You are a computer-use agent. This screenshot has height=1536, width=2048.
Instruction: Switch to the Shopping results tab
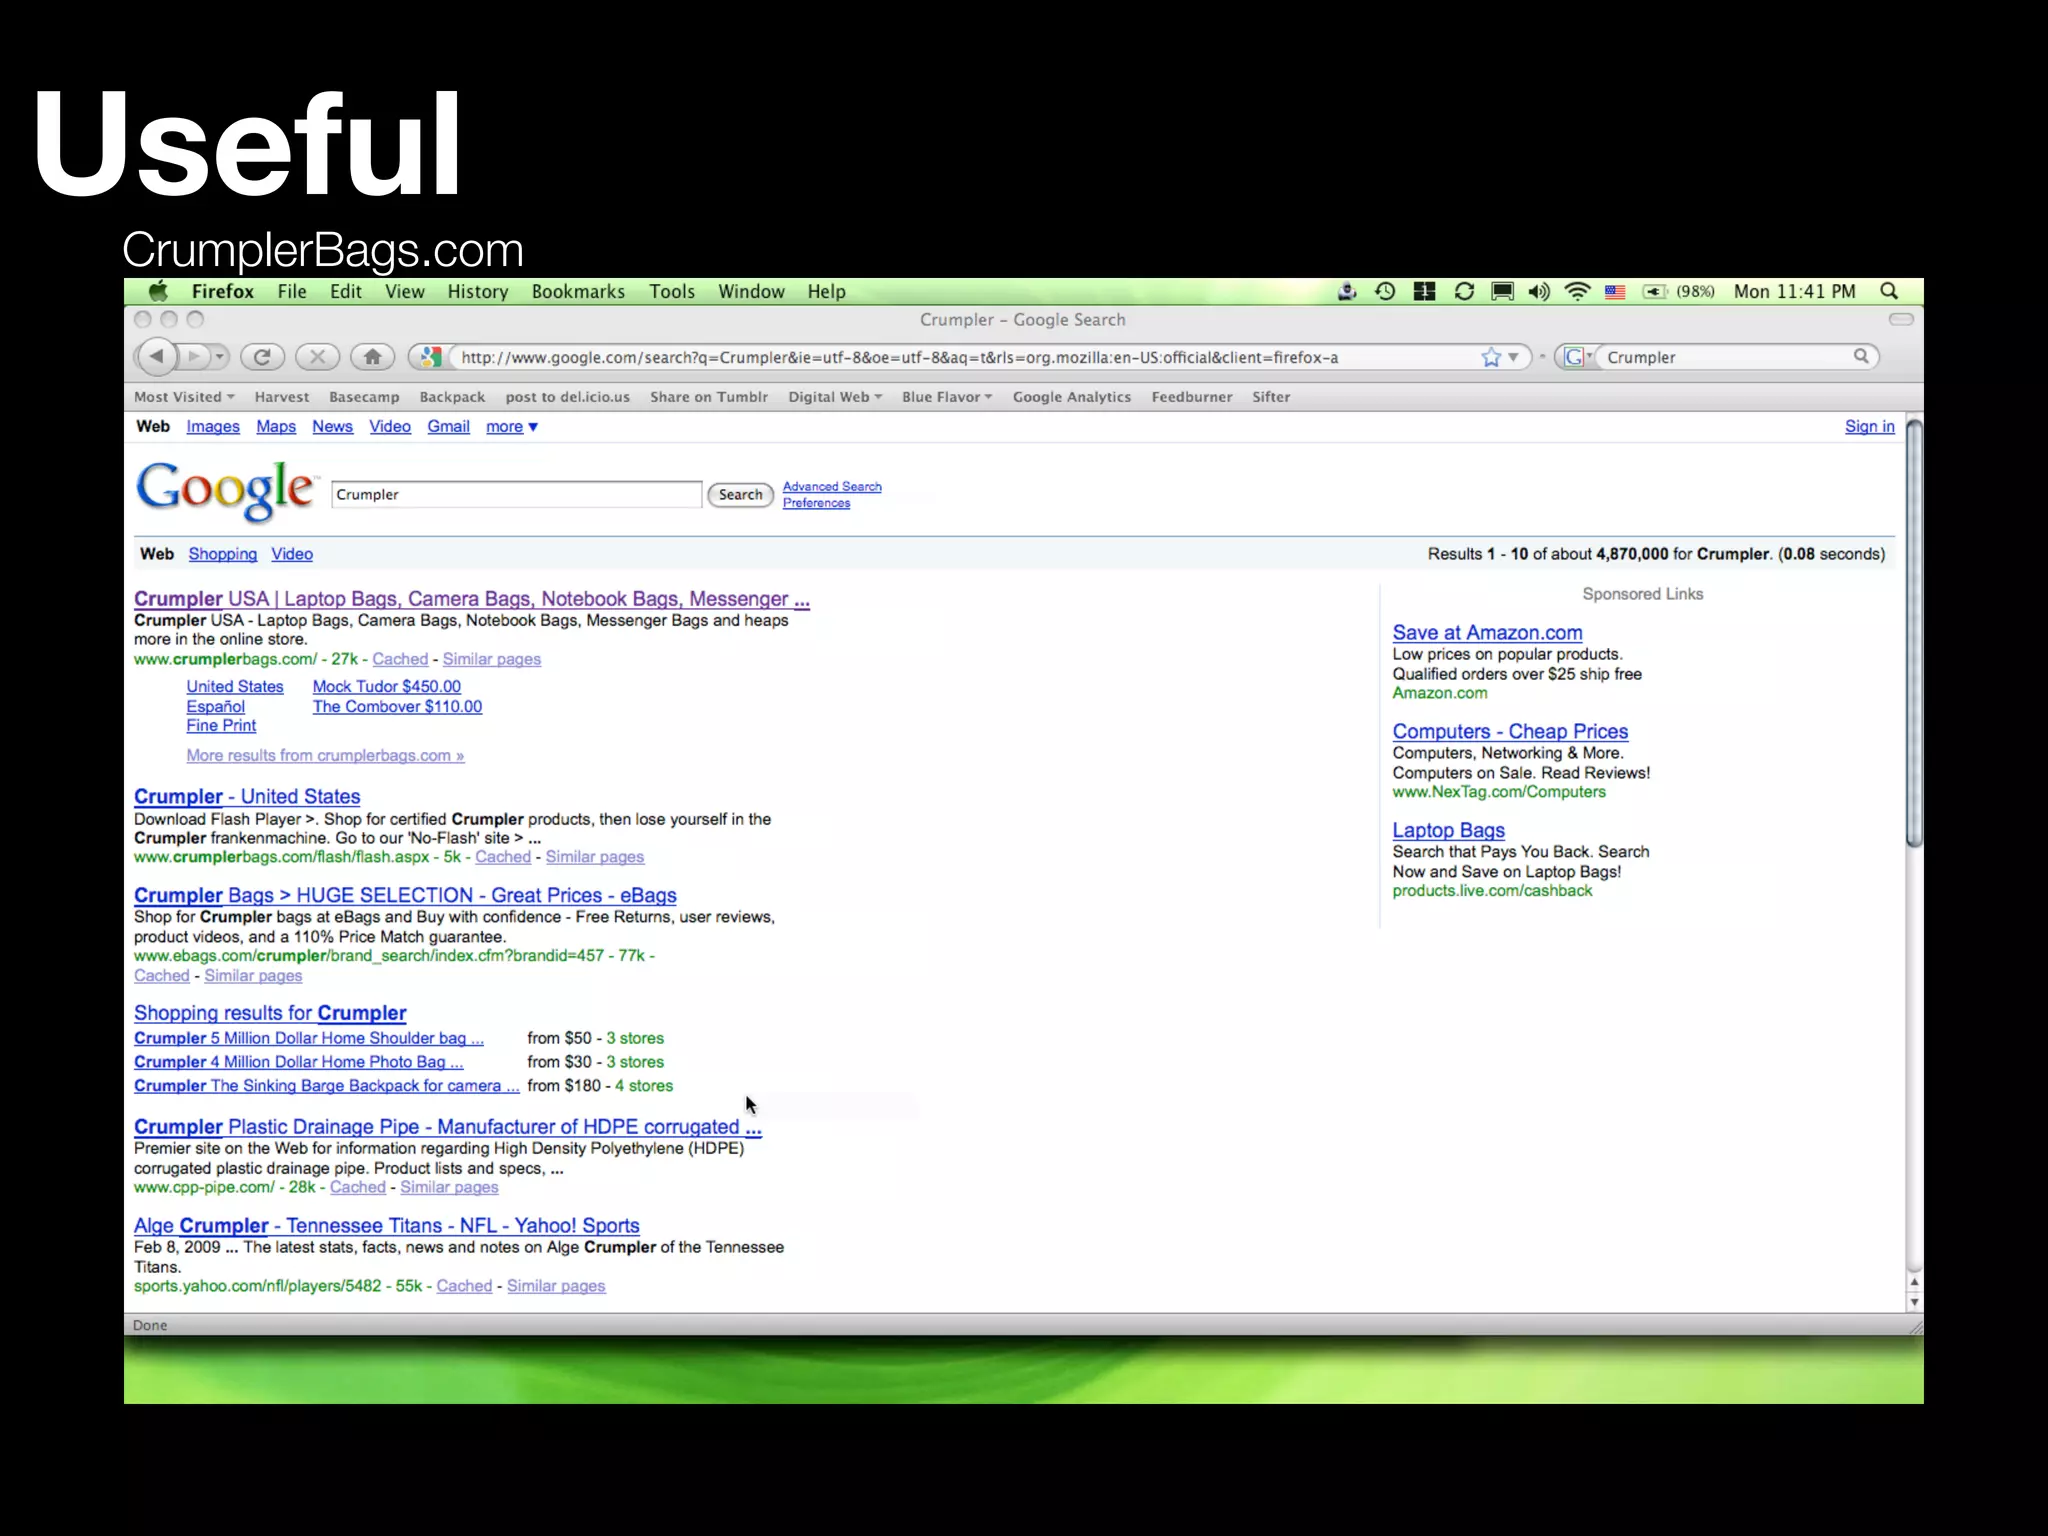click(x=222, y=554)
